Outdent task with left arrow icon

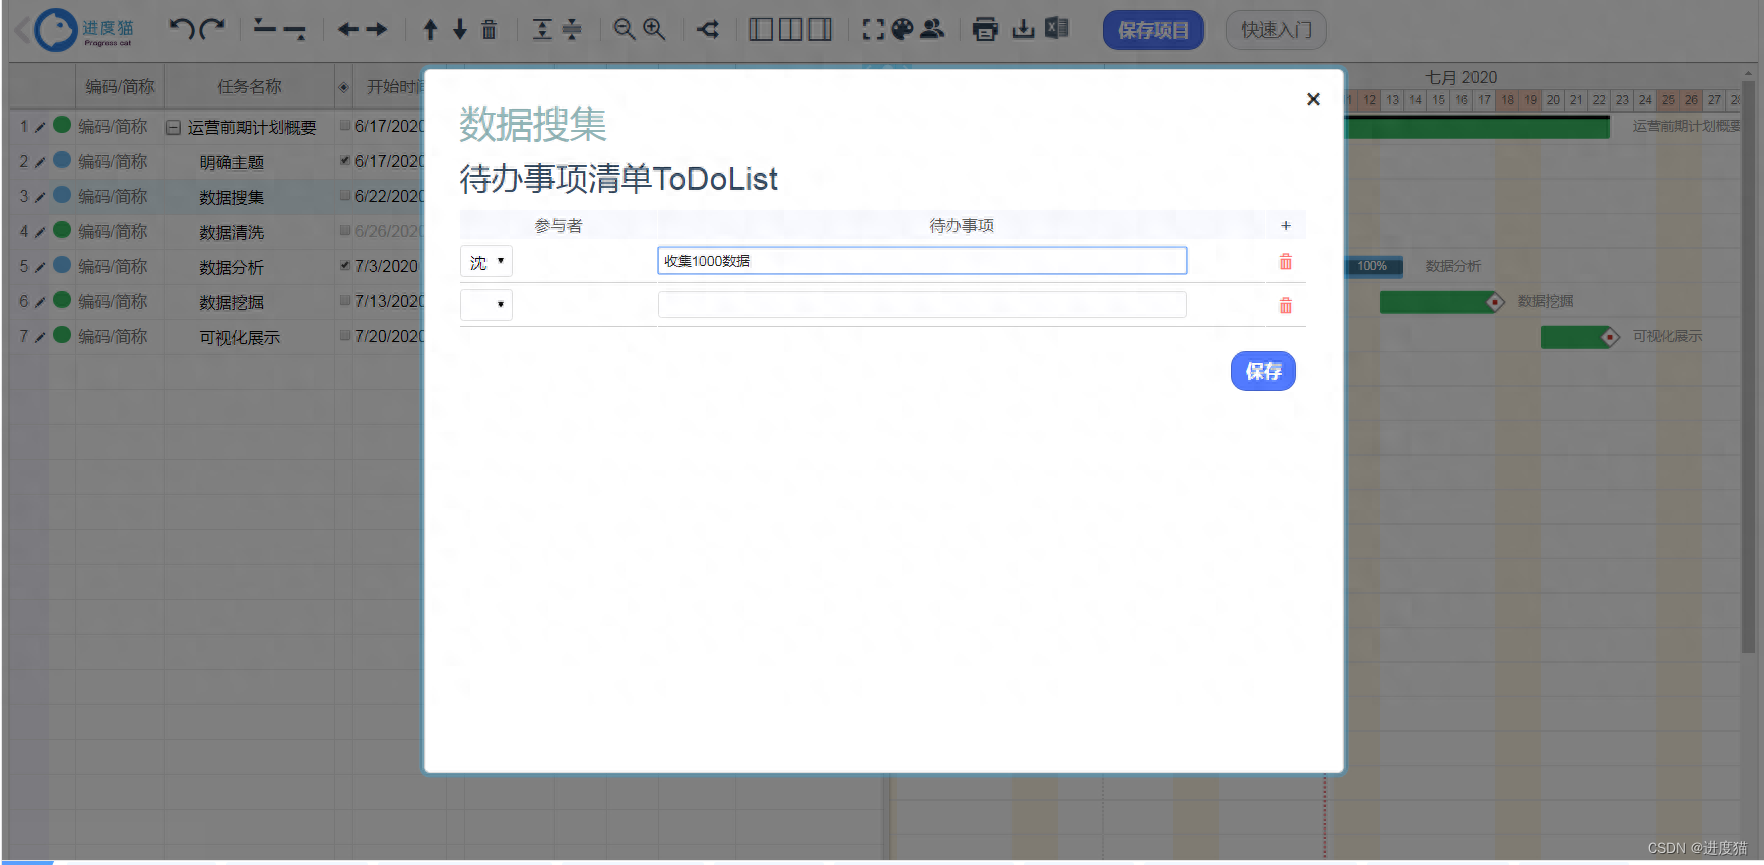348,29
